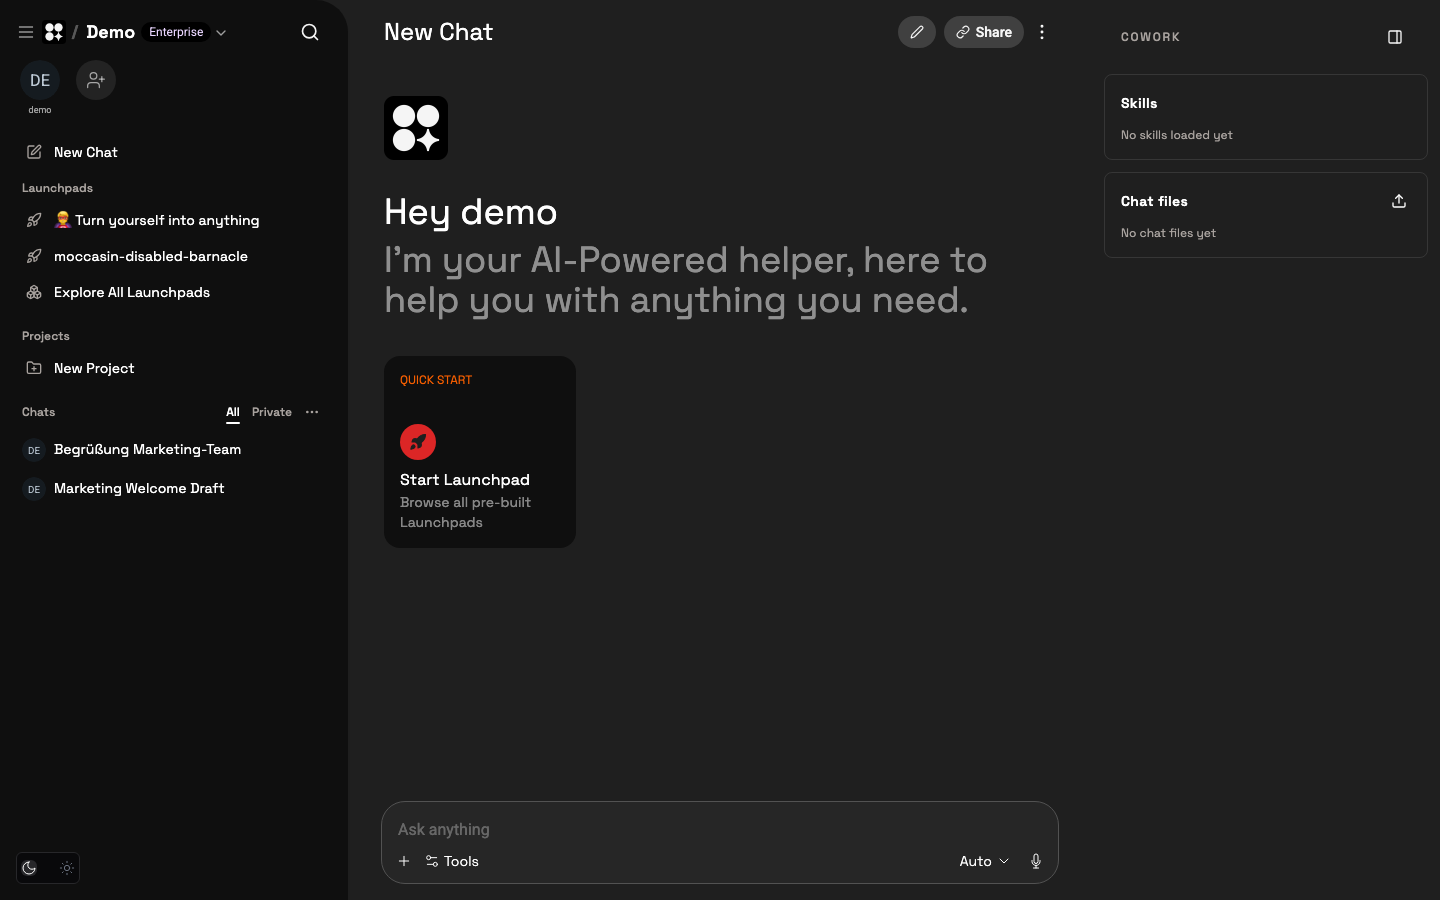
Task: Click DE avatar beside Marketing Welcome Draft
Action: (34, 489)
